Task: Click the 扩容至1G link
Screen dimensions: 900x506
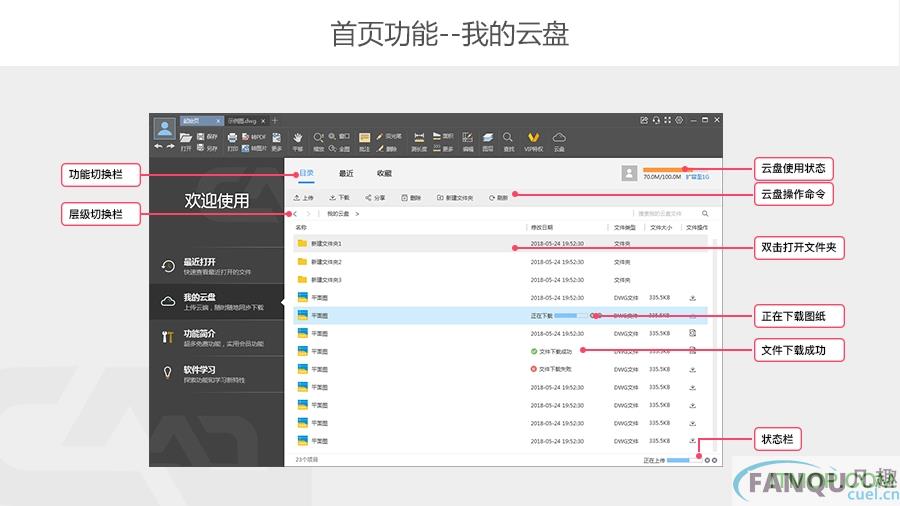Action: tap(697, 177)
